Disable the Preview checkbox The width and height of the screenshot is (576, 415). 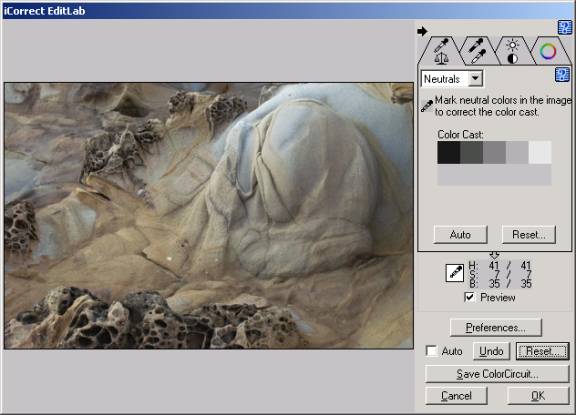(x=469, y=297)
